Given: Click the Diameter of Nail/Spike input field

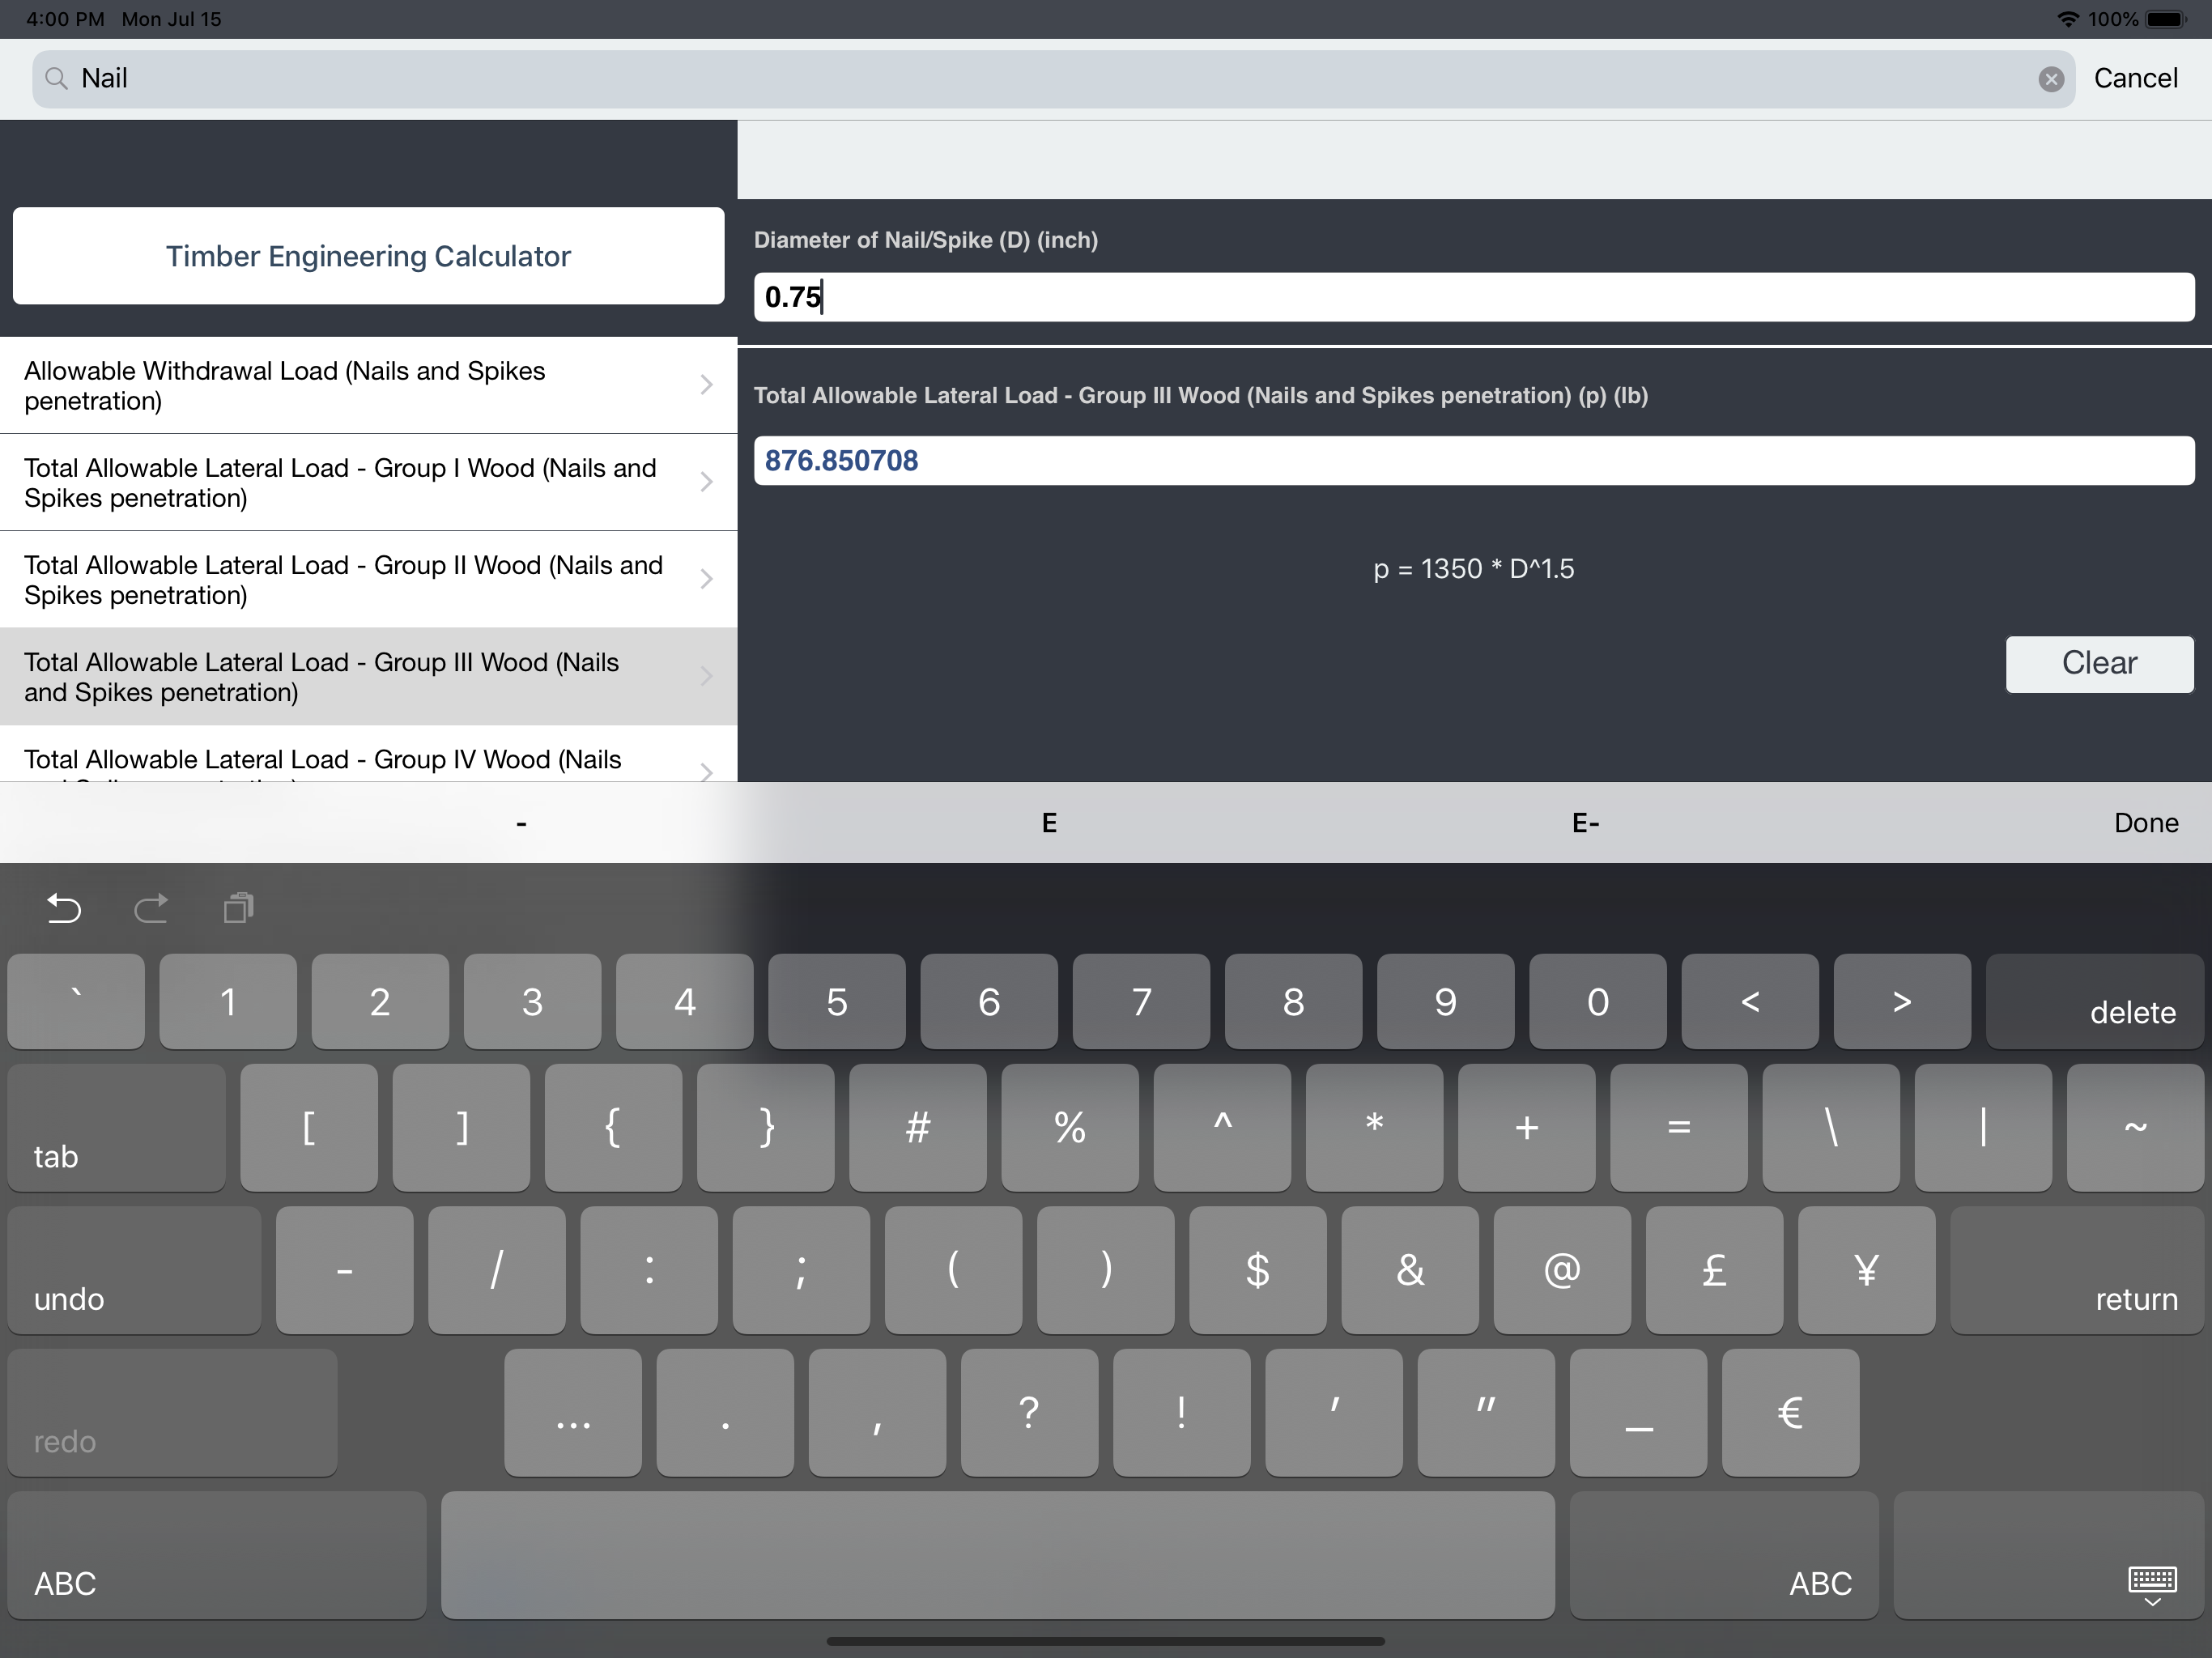Looking at the screenshot, I should point(1473,297).
